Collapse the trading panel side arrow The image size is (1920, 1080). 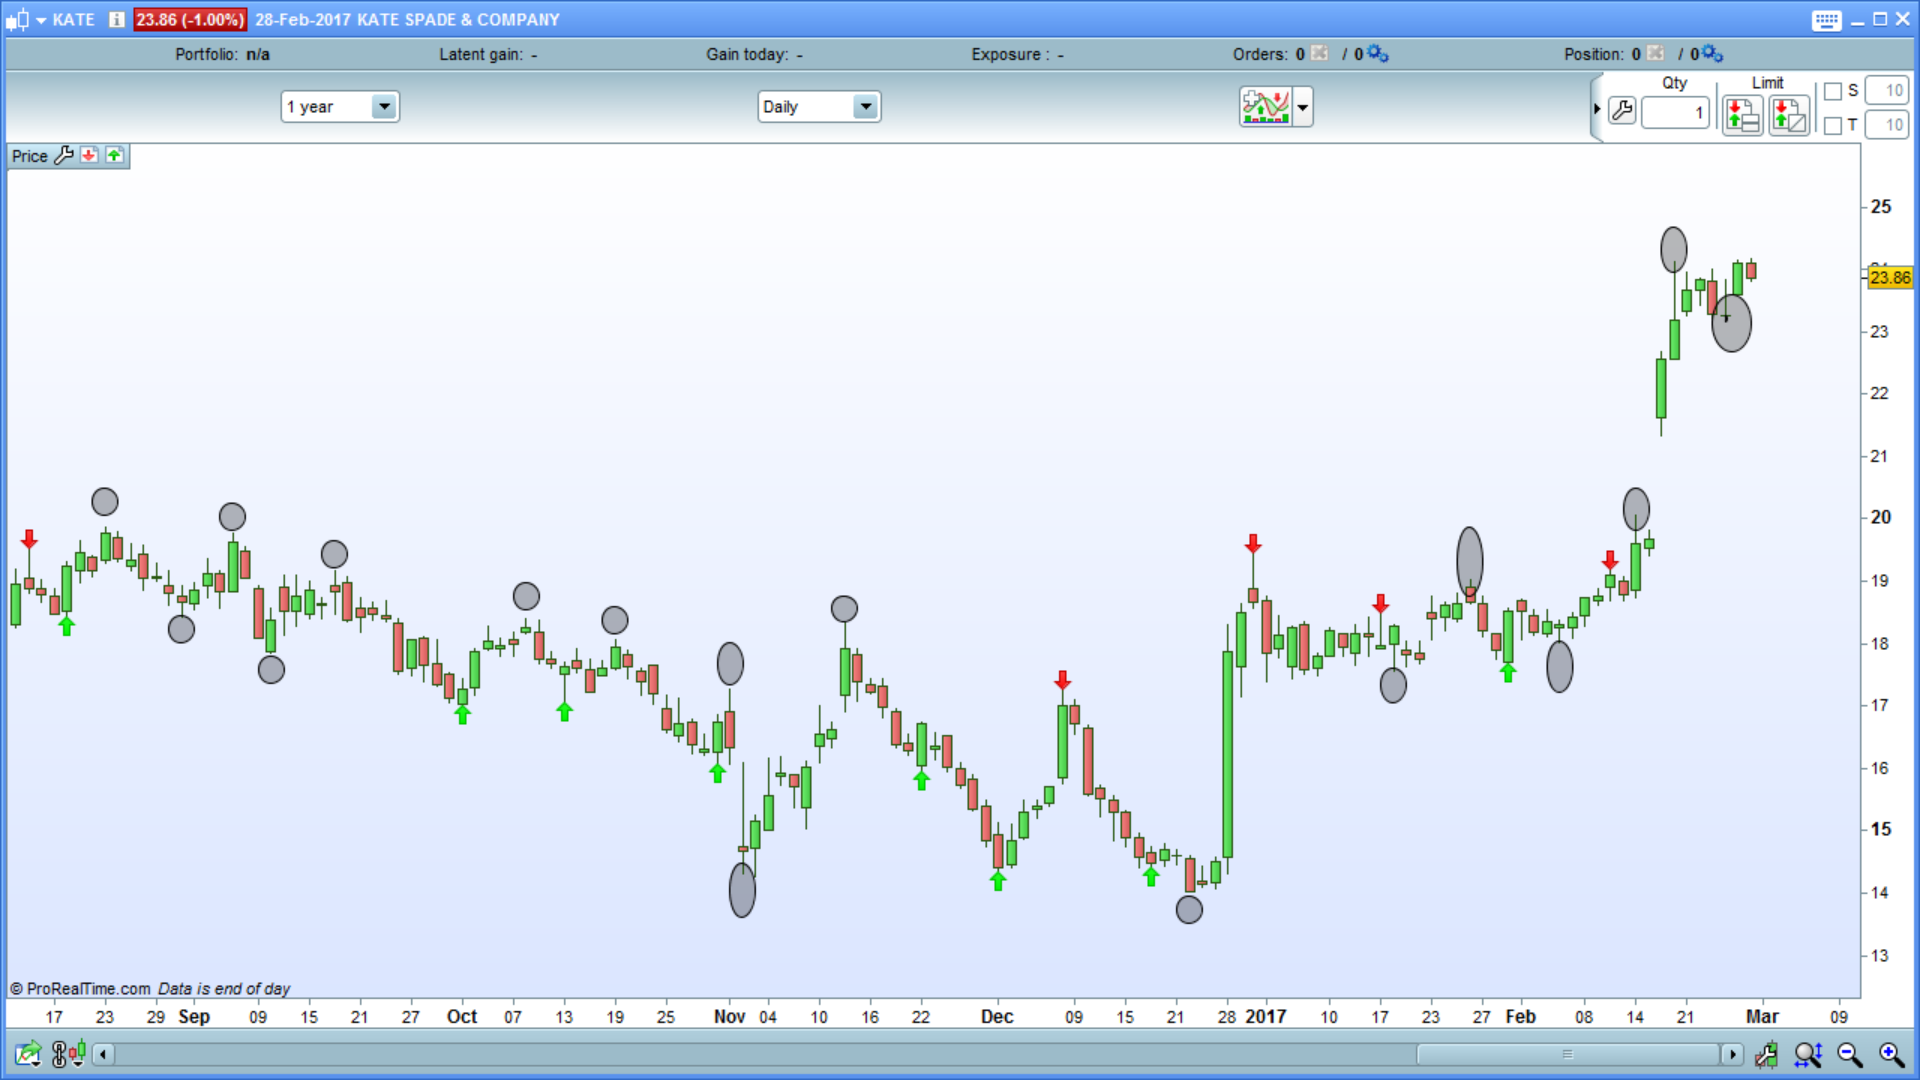1597,108
